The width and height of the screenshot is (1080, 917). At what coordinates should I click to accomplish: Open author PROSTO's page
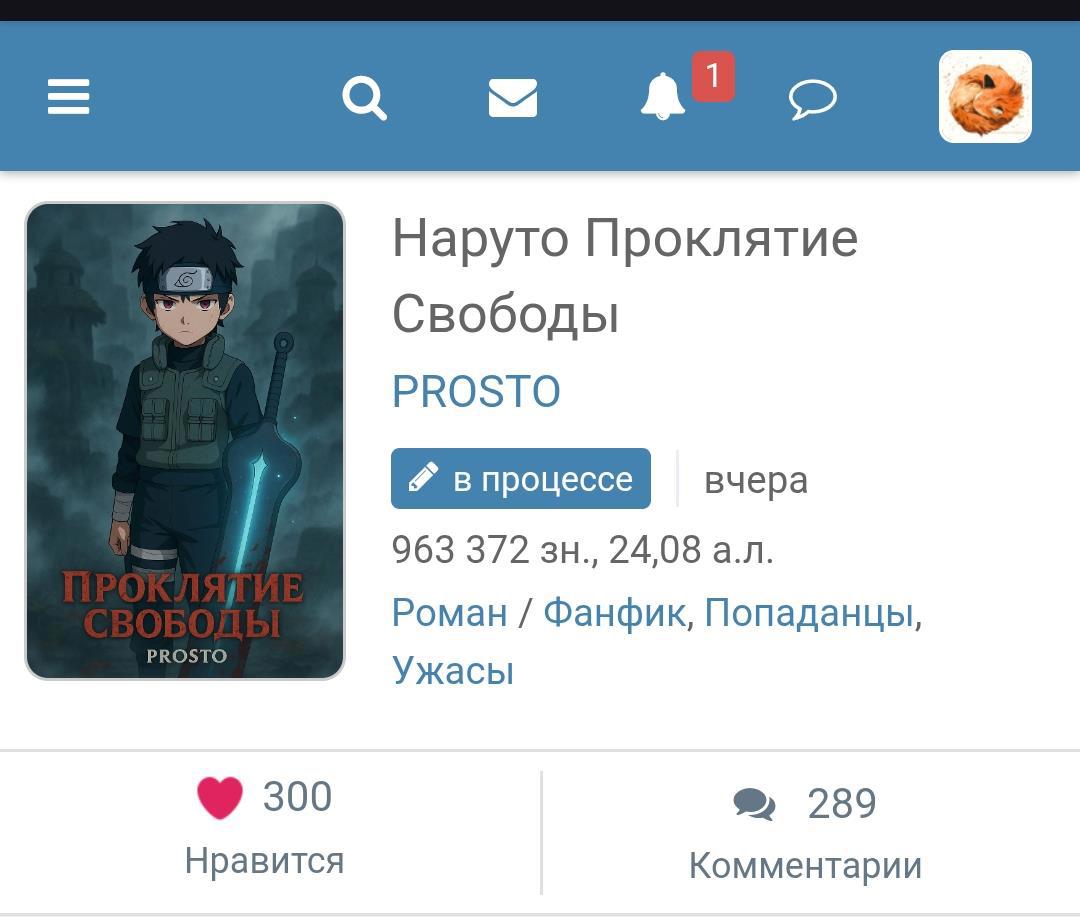tap(476, 391)
